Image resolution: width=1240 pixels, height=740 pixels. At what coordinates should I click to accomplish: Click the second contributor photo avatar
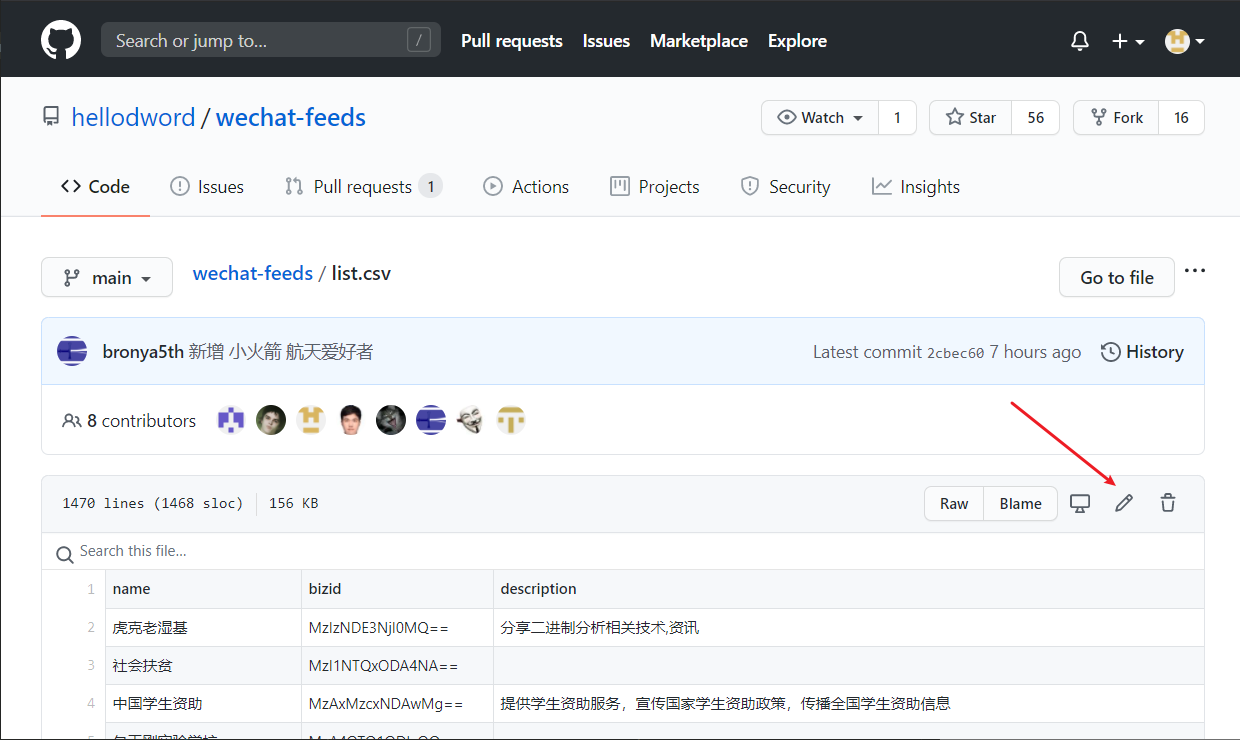pos(271,420)
